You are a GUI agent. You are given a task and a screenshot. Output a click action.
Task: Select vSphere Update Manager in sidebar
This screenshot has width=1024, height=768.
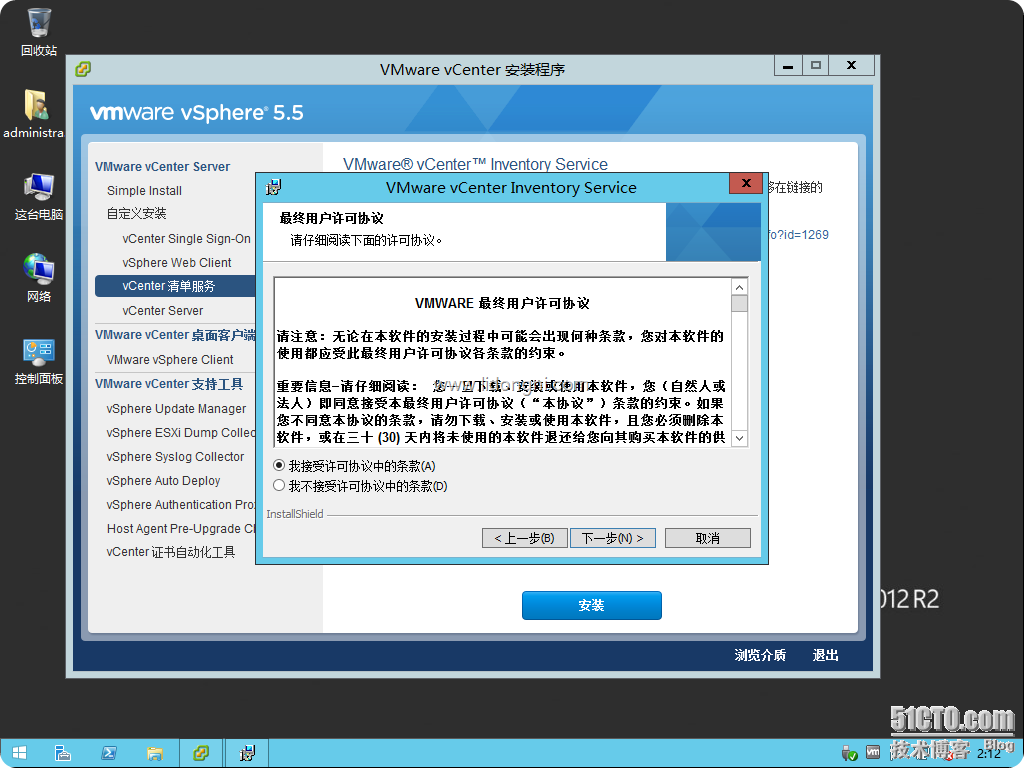[176, 409]
